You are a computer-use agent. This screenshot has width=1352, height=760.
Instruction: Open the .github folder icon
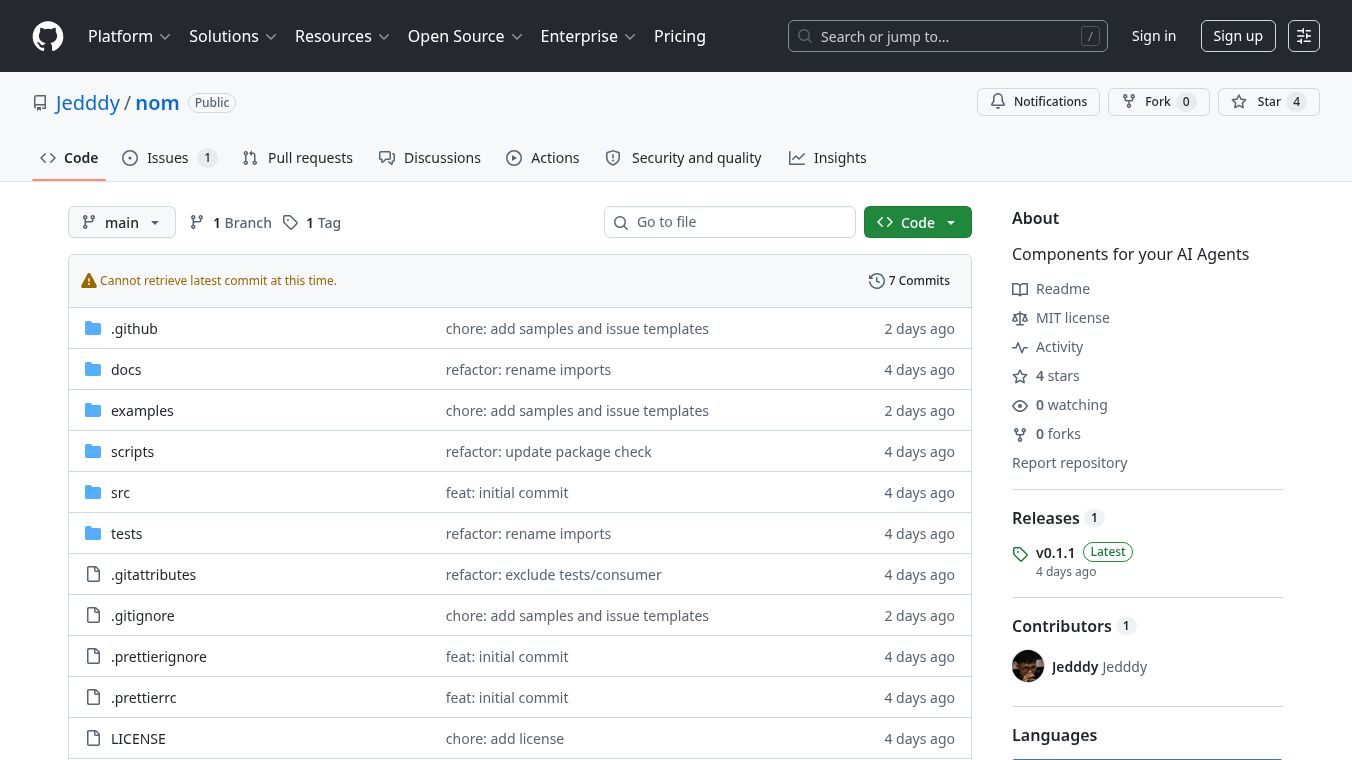[93, 329]
